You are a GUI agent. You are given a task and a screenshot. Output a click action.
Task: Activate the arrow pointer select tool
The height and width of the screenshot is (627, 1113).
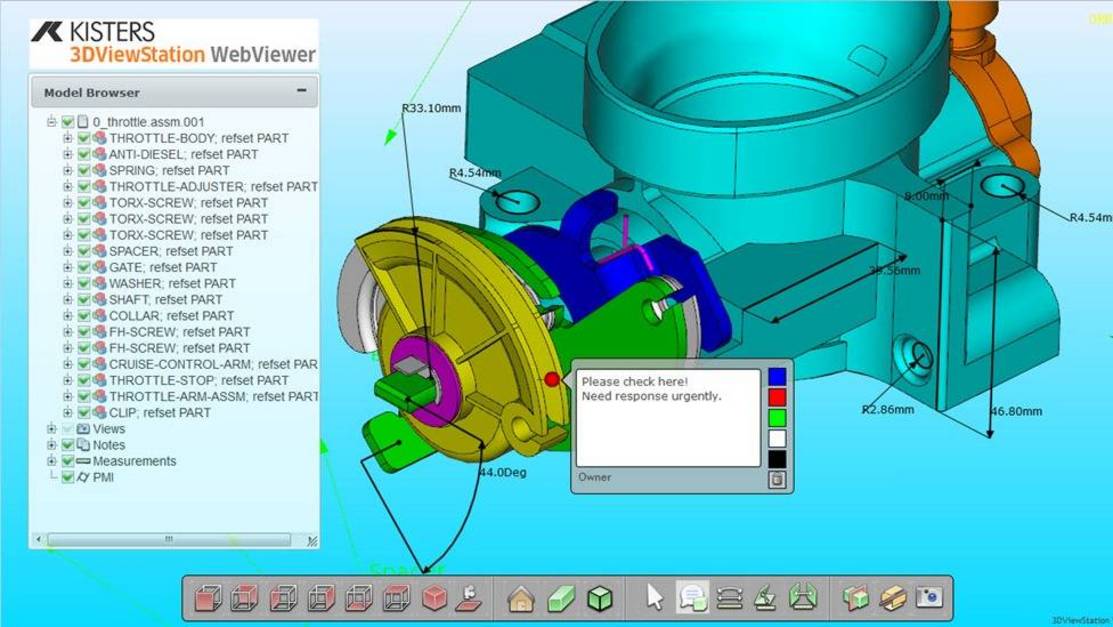click(654, 598)
